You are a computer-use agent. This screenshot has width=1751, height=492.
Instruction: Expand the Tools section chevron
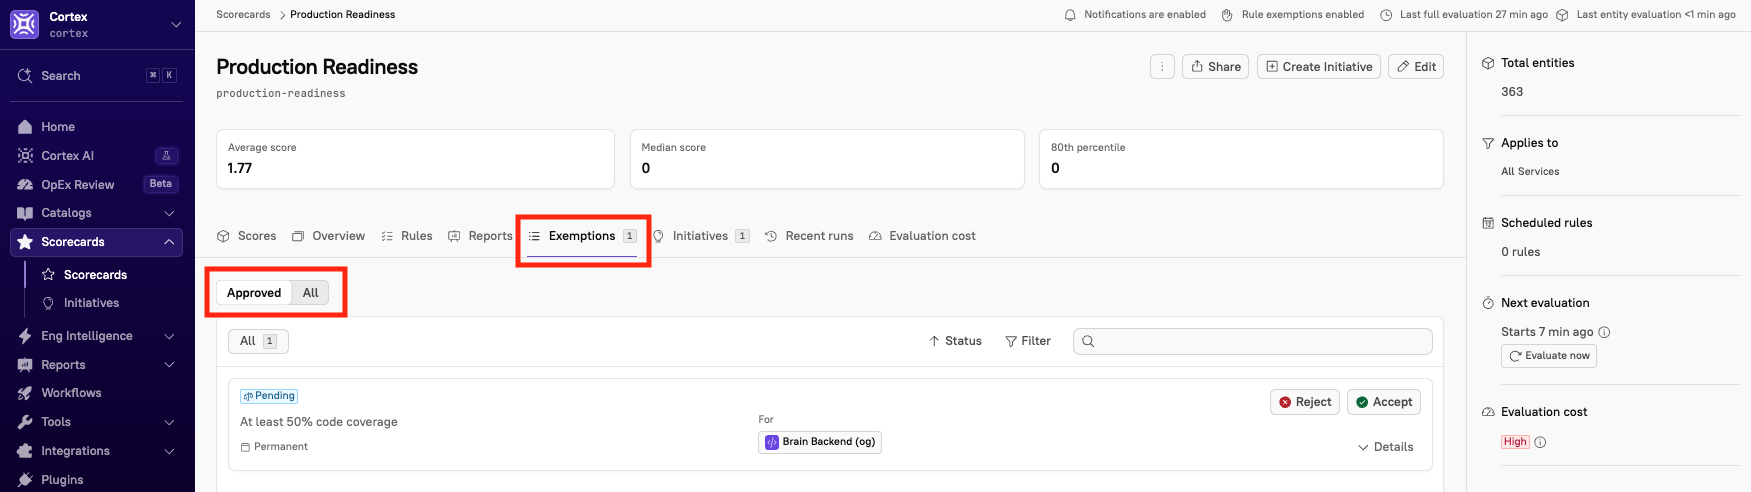169,422
